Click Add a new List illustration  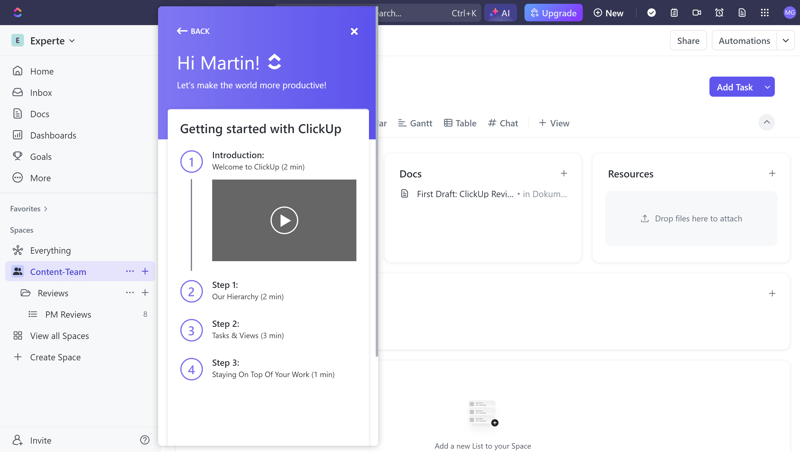(x=483, y=413)
